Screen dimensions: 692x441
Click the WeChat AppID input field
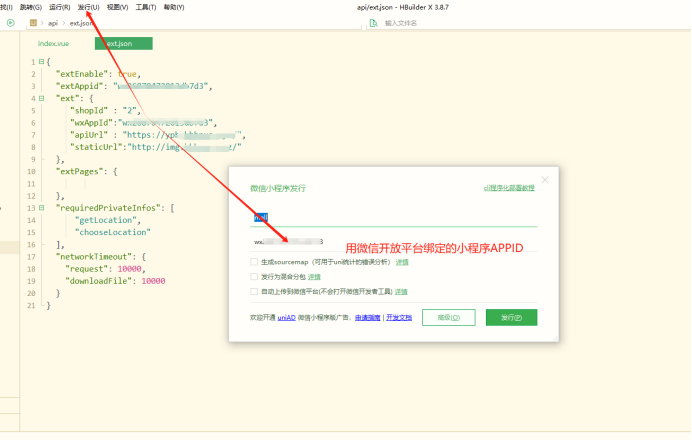(393, 241)
